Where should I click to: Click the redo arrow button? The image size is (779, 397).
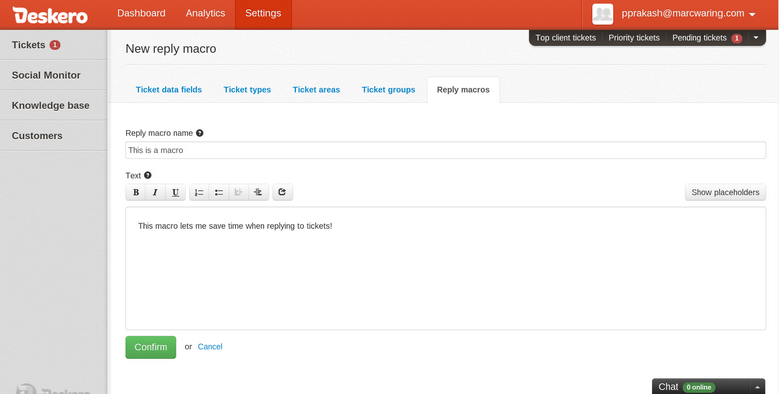pyautogui.click(x=282, y=192)
